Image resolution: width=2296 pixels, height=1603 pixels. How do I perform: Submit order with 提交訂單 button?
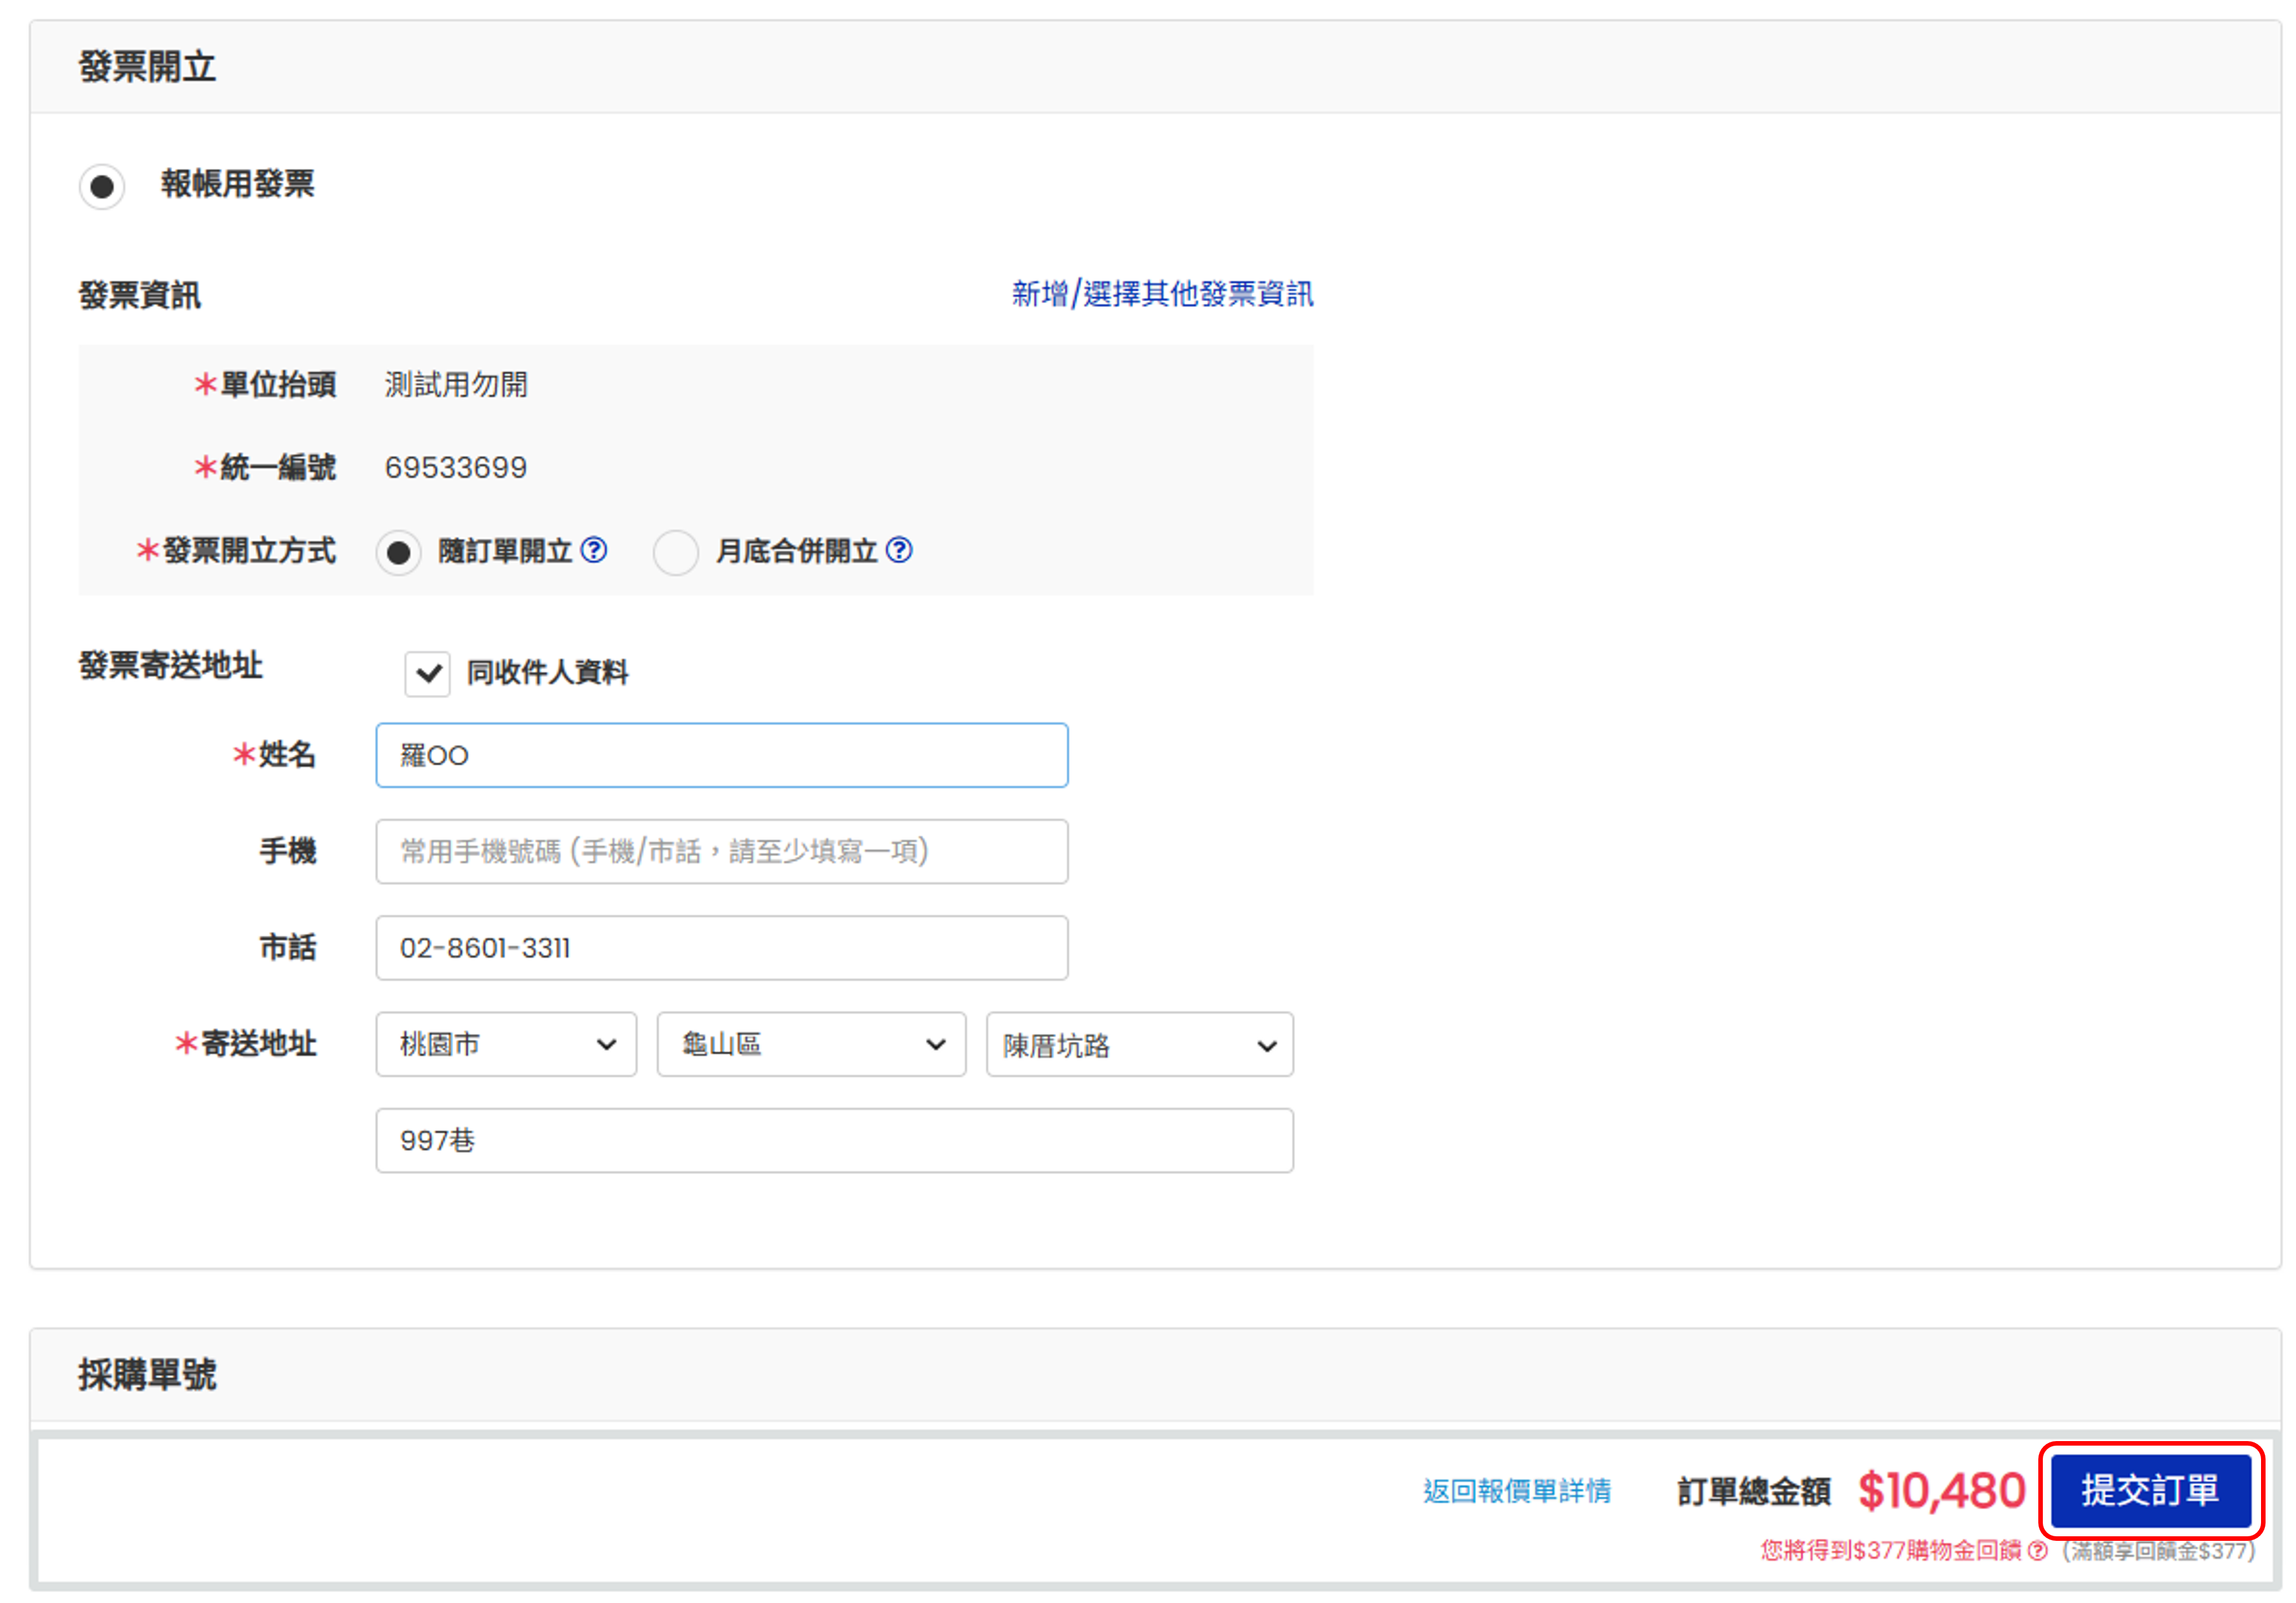tap(2151, 1490)
